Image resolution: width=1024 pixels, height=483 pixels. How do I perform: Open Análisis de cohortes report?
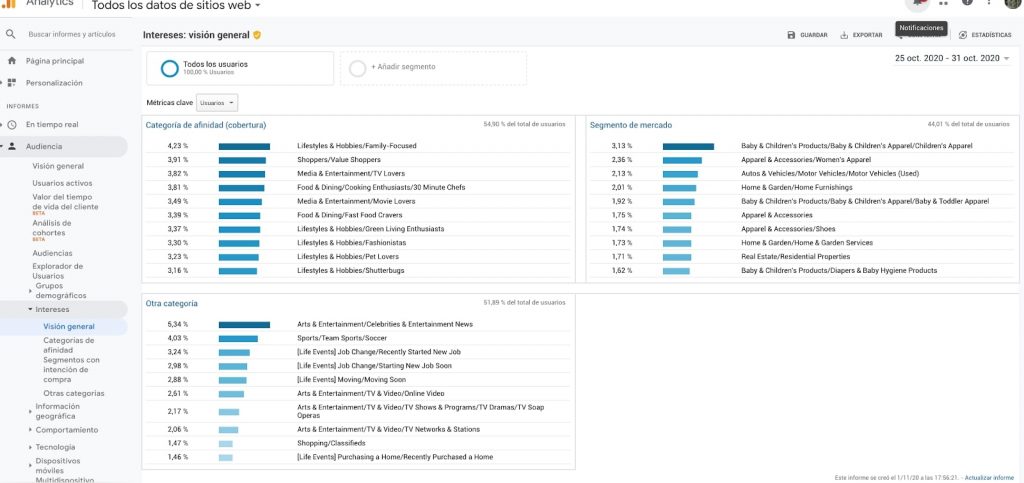(52, 228)
